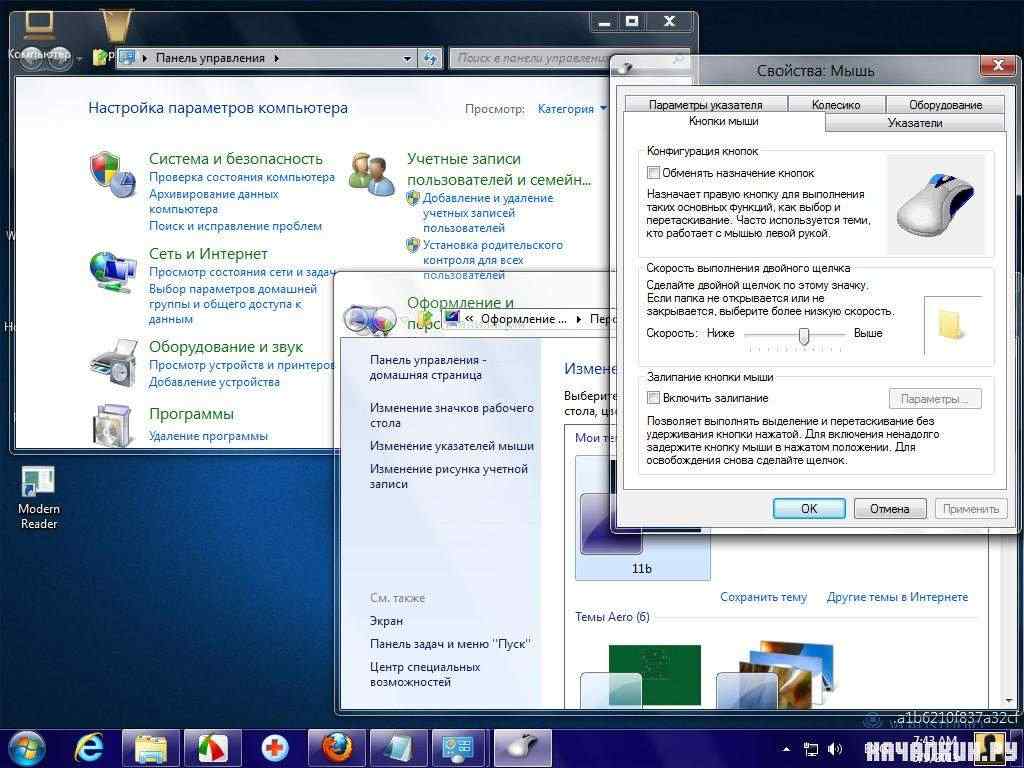Select the landscape photos Aero theme thumbnail
1024x768 pixels.
[775, 673]
